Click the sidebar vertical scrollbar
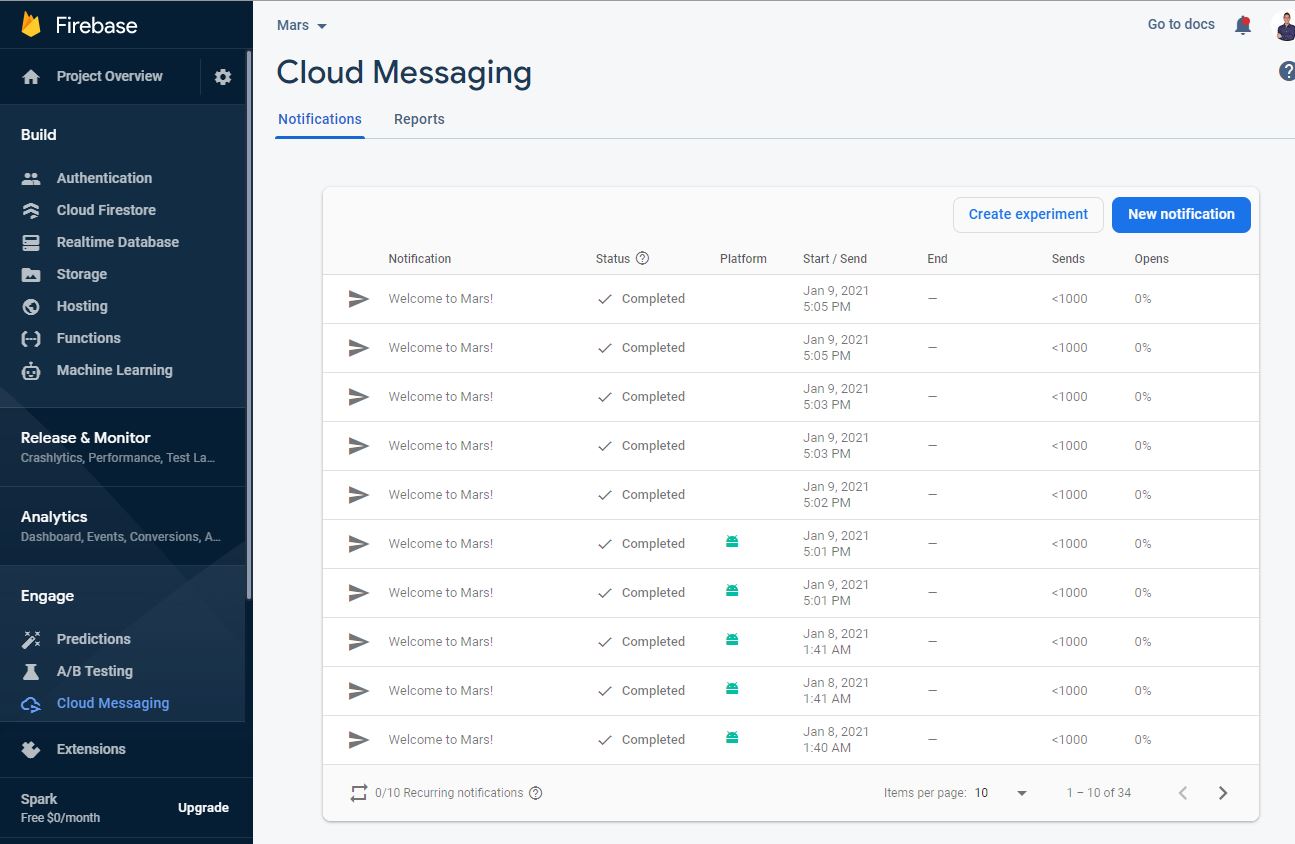The height and width of the screenshot is (844, 1295). click(x=249, y=325)
